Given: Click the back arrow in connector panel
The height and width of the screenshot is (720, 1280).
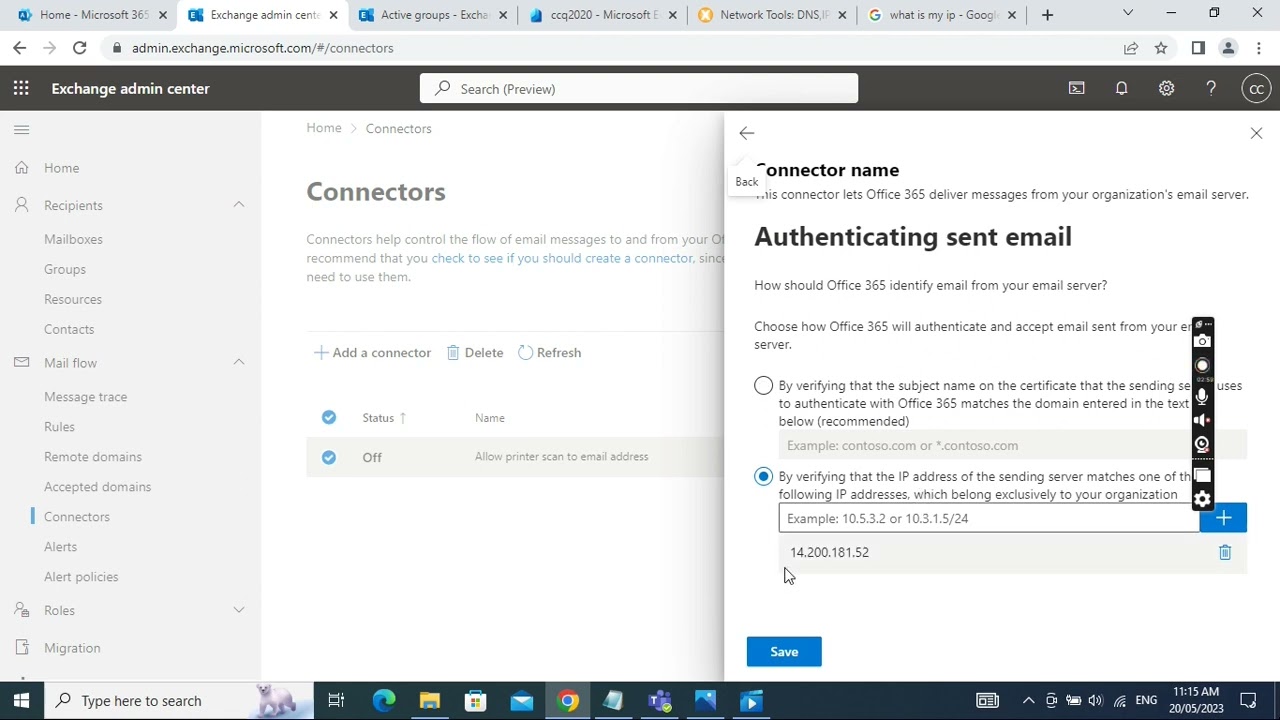Looking at the screenshot, I should click(x=747, y=133).
